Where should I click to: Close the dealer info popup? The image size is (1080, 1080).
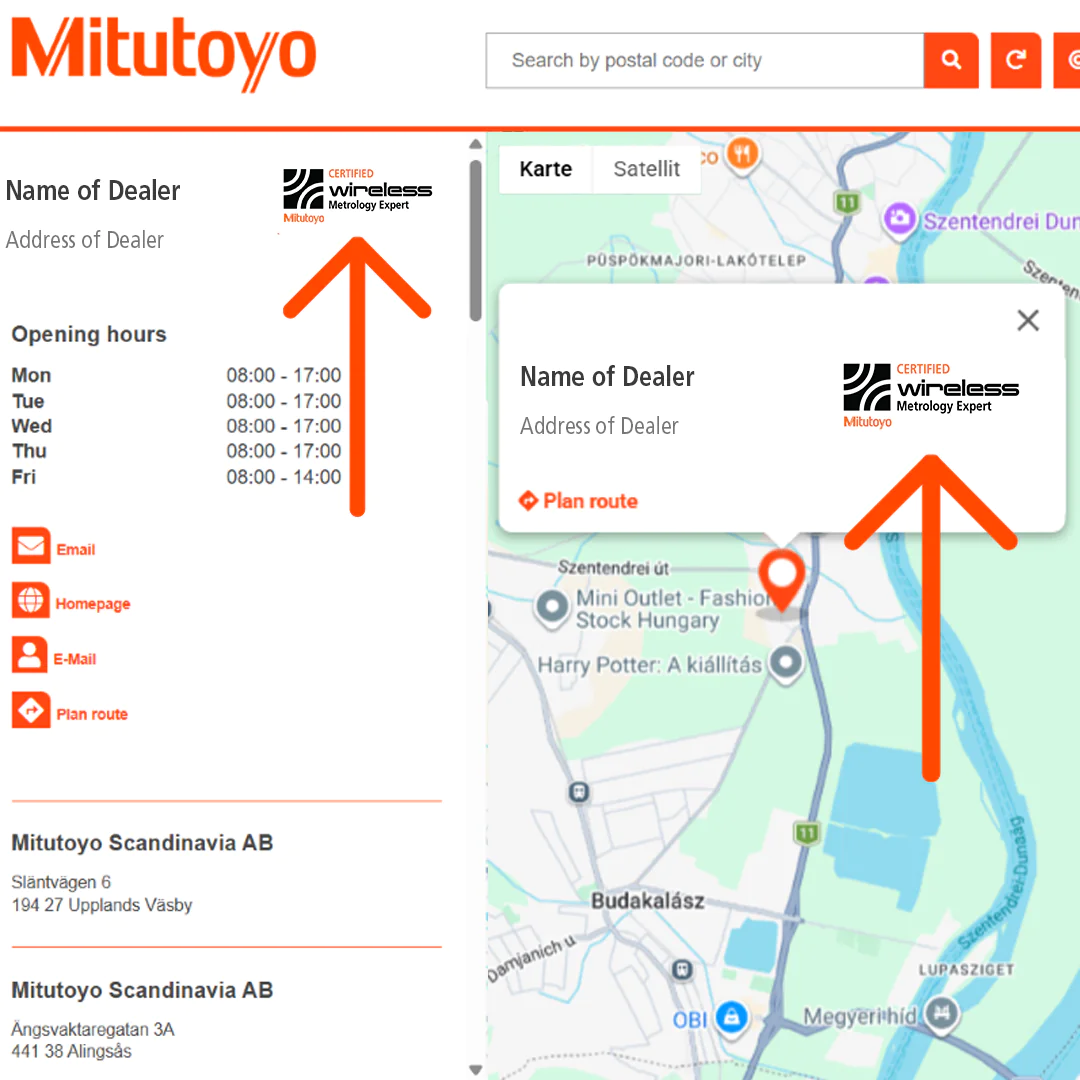click(x=1027, y=320)
